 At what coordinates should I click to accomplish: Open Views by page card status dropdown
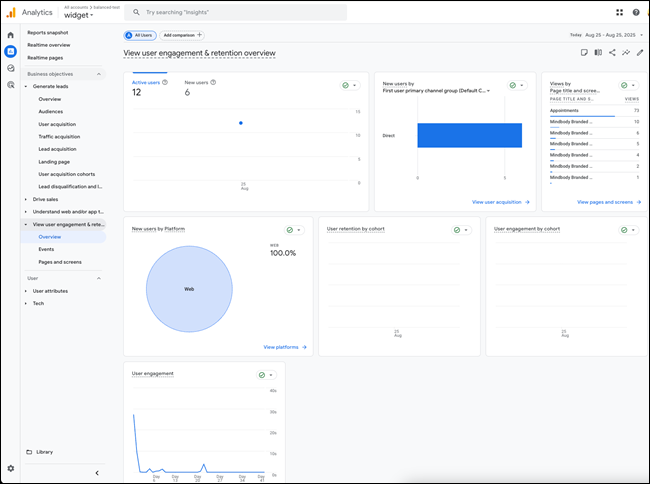pyautogui.click(x=628, y=85)
